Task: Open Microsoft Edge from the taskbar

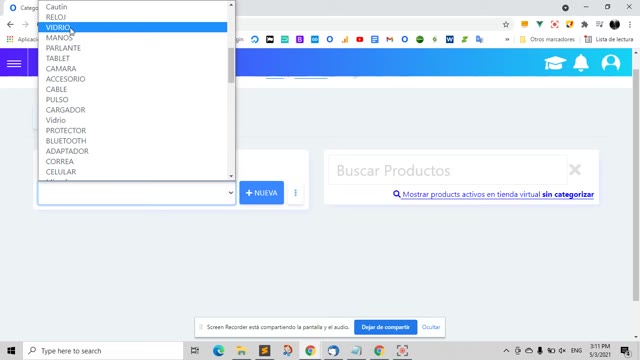Action: [x=218, y=351]
